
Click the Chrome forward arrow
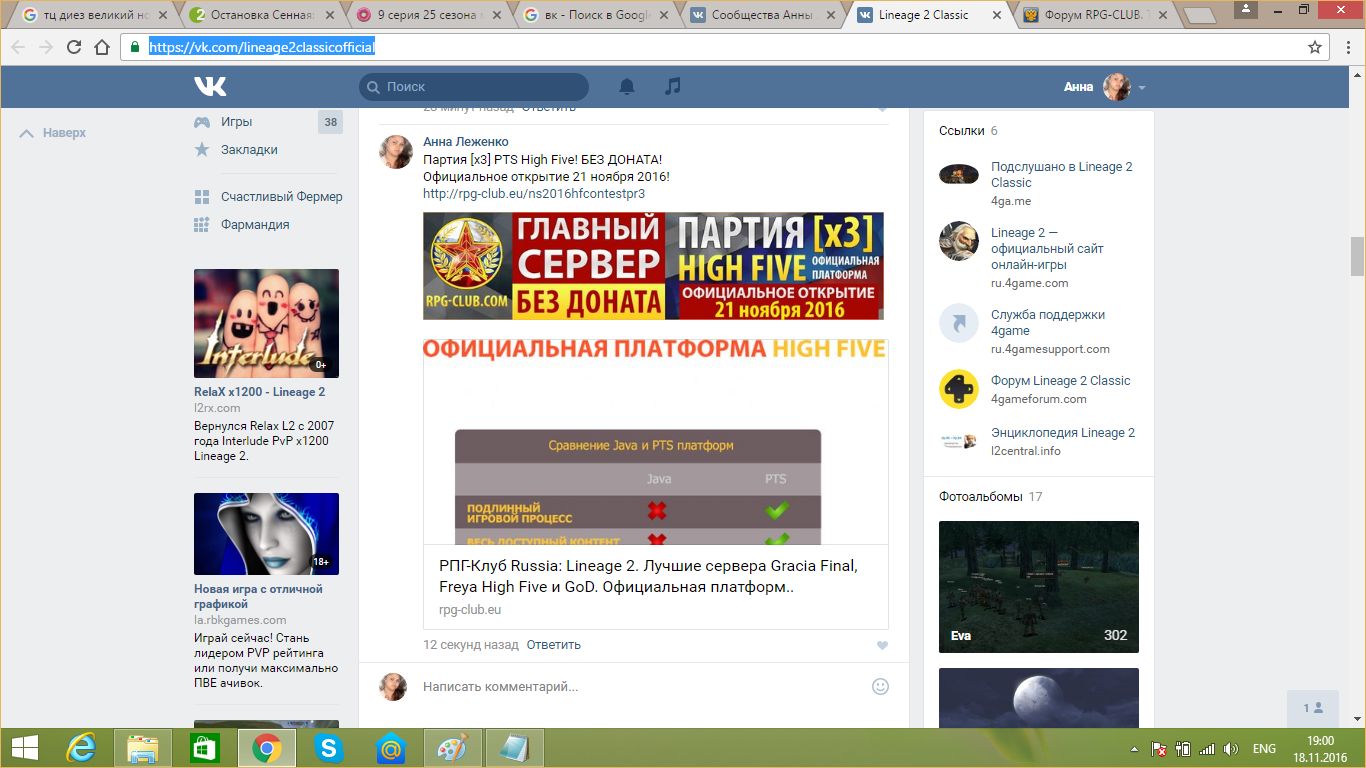pyautogui.click(x=45, y=47)
